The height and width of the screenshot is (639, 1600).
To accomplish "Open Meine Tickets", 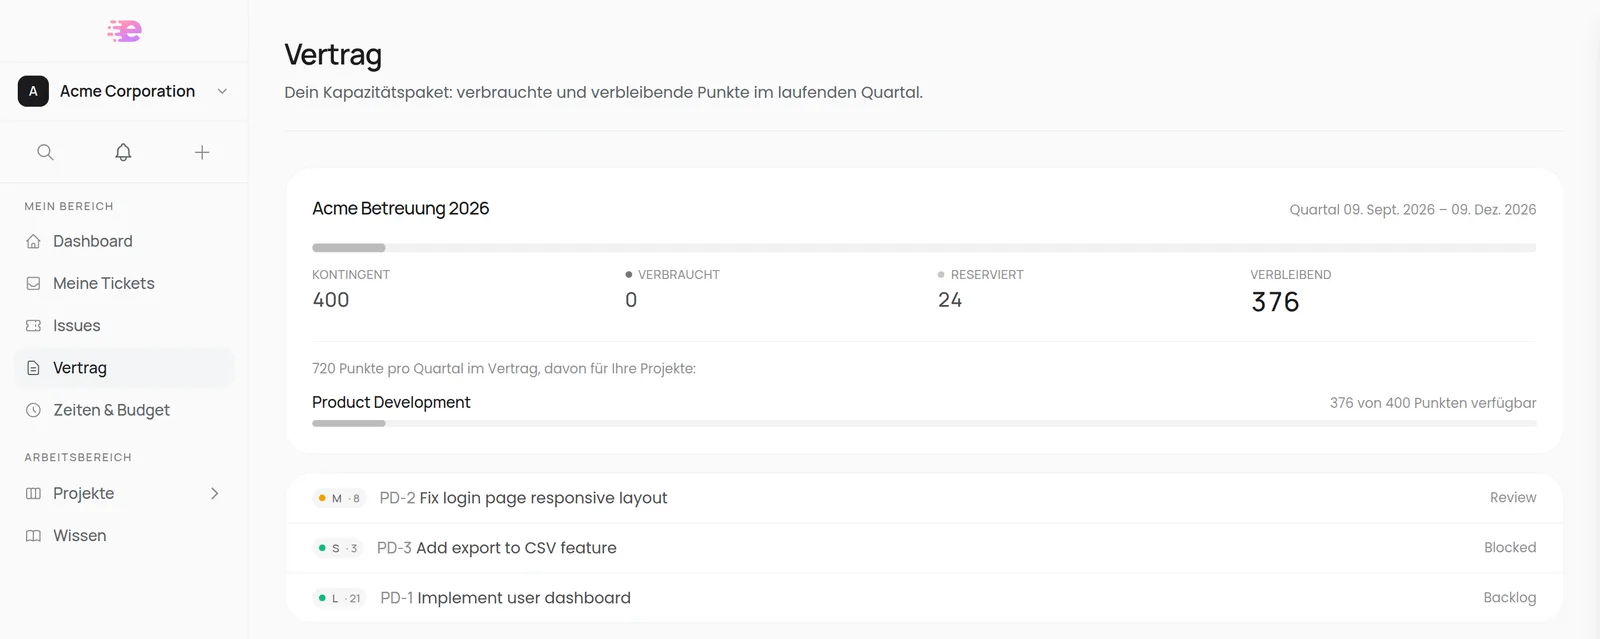I will 124,283.
